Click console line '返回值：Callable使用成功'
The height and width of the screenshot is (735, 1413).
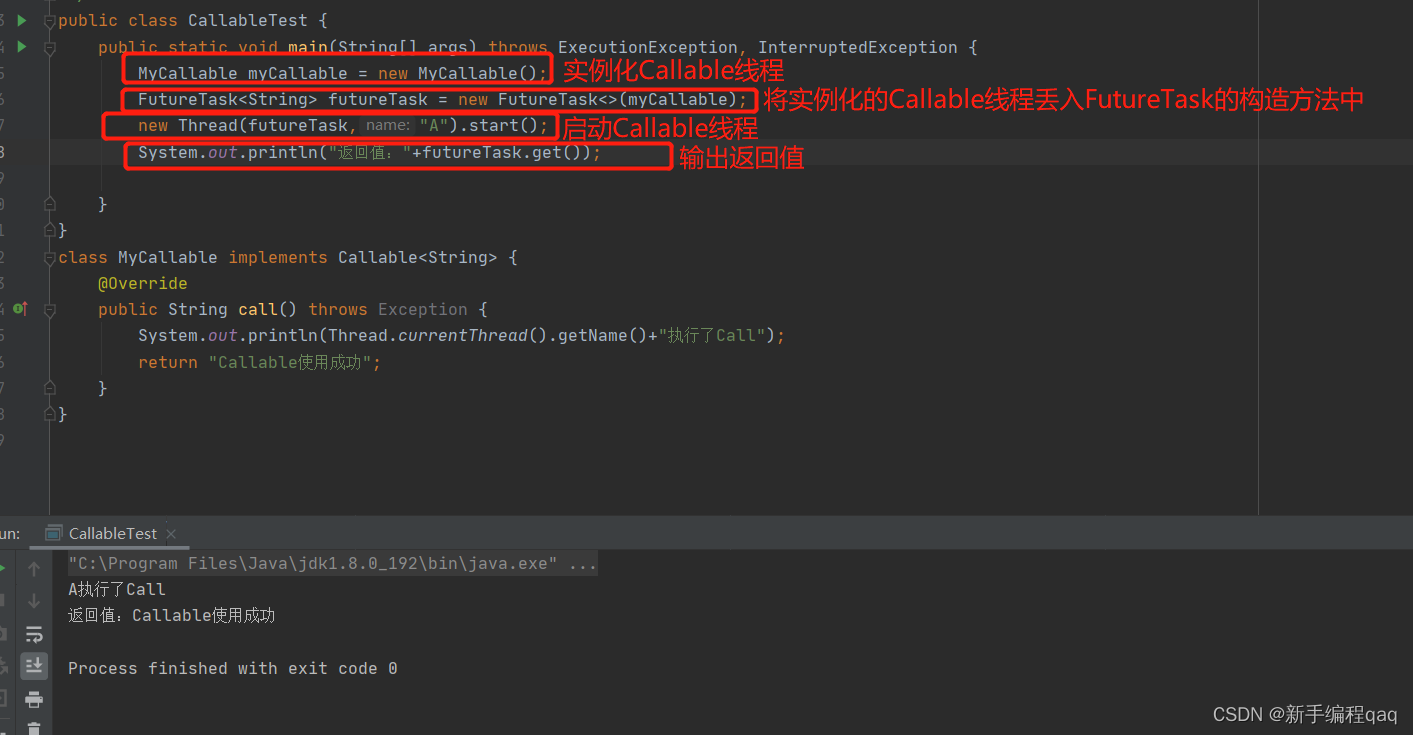pyautogui.click(x=171, y=615)
